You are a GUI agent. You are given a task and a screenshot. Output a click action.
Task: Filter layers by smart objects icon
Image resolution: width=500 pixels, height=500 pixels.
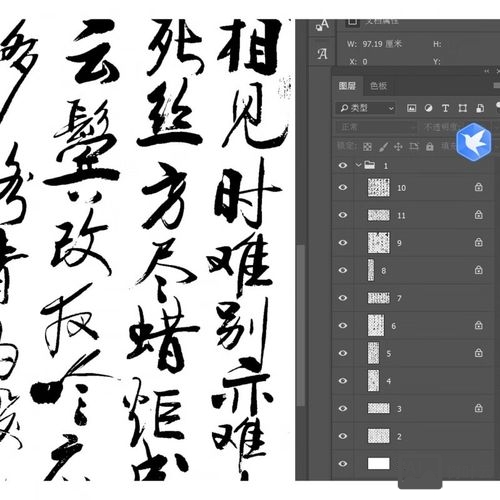tap(480, 108)
